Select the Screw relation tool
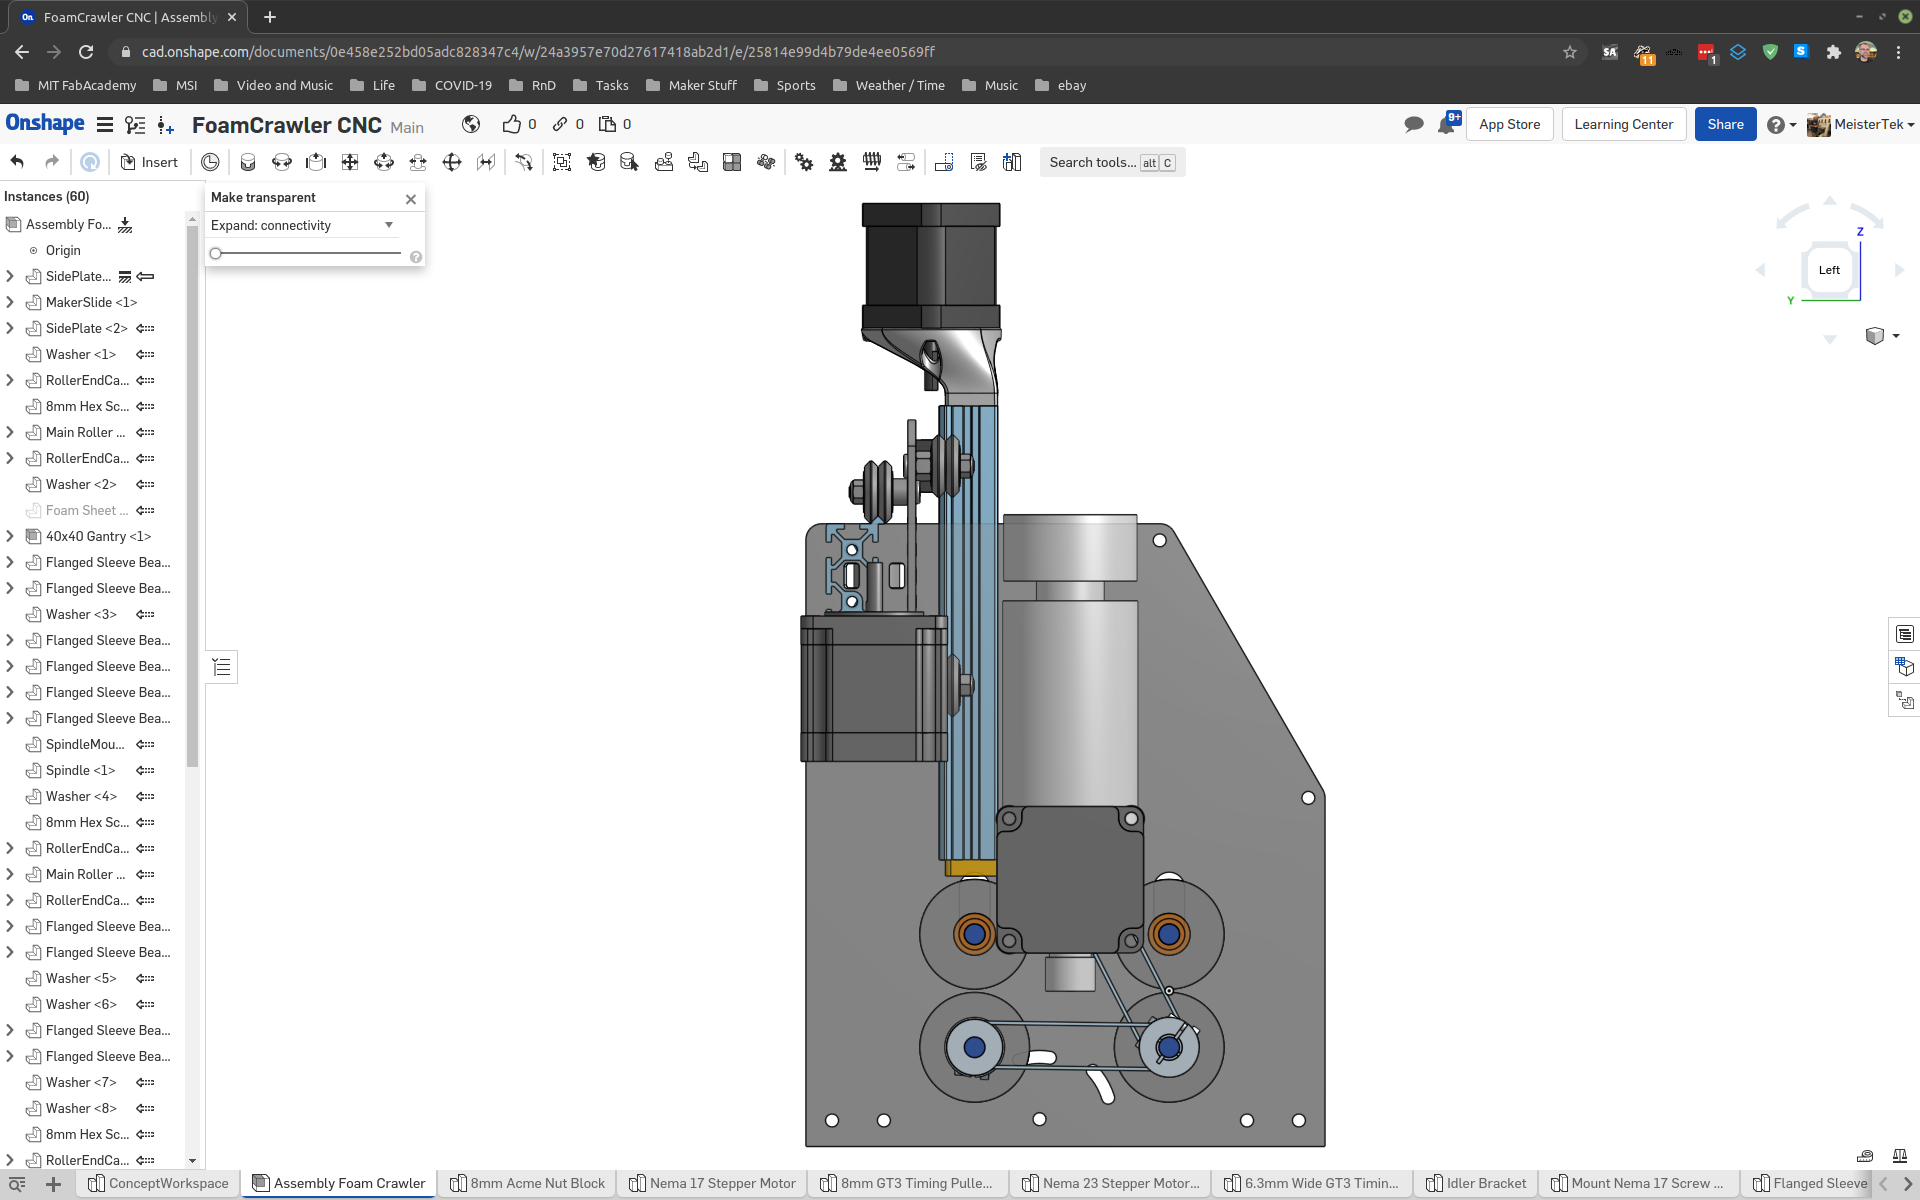Screen dimensions: 1920x1200 coord(872,162)
